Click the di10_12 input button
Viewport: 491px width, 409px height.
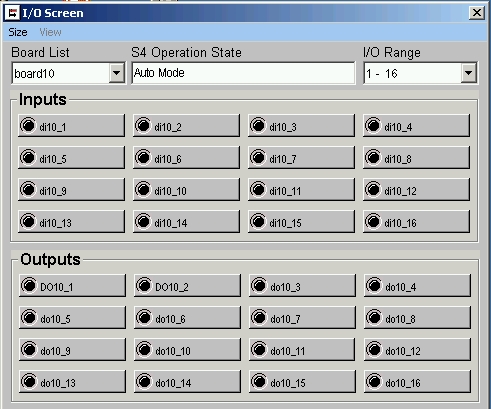coord(416,190)
